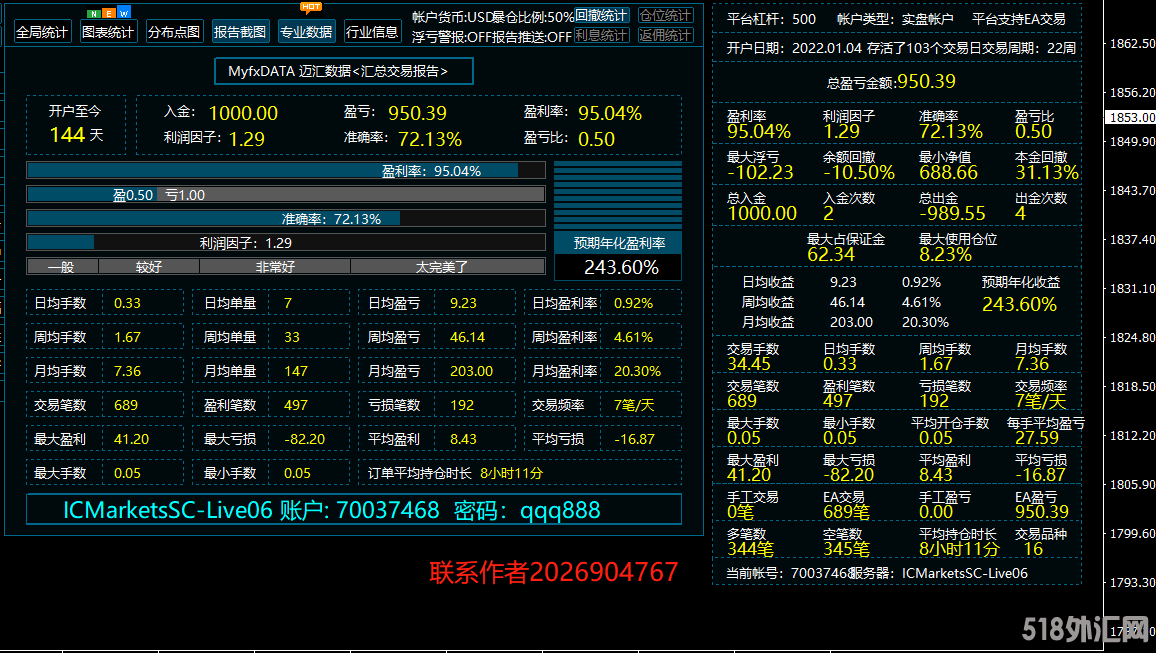The height and width of the screenshot is (653, 1156).
Task: Click the 最大亏损 -82.20 cell in left table
Action: click(271, 439)
